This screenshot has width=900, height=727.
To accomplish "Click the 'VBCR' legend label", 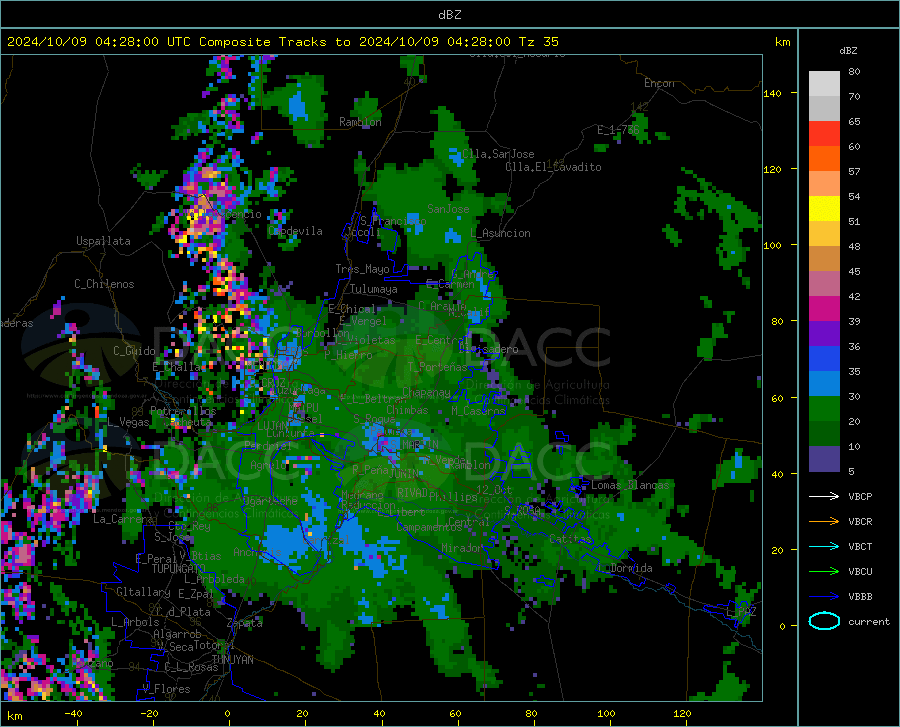I will coord(860,521).
